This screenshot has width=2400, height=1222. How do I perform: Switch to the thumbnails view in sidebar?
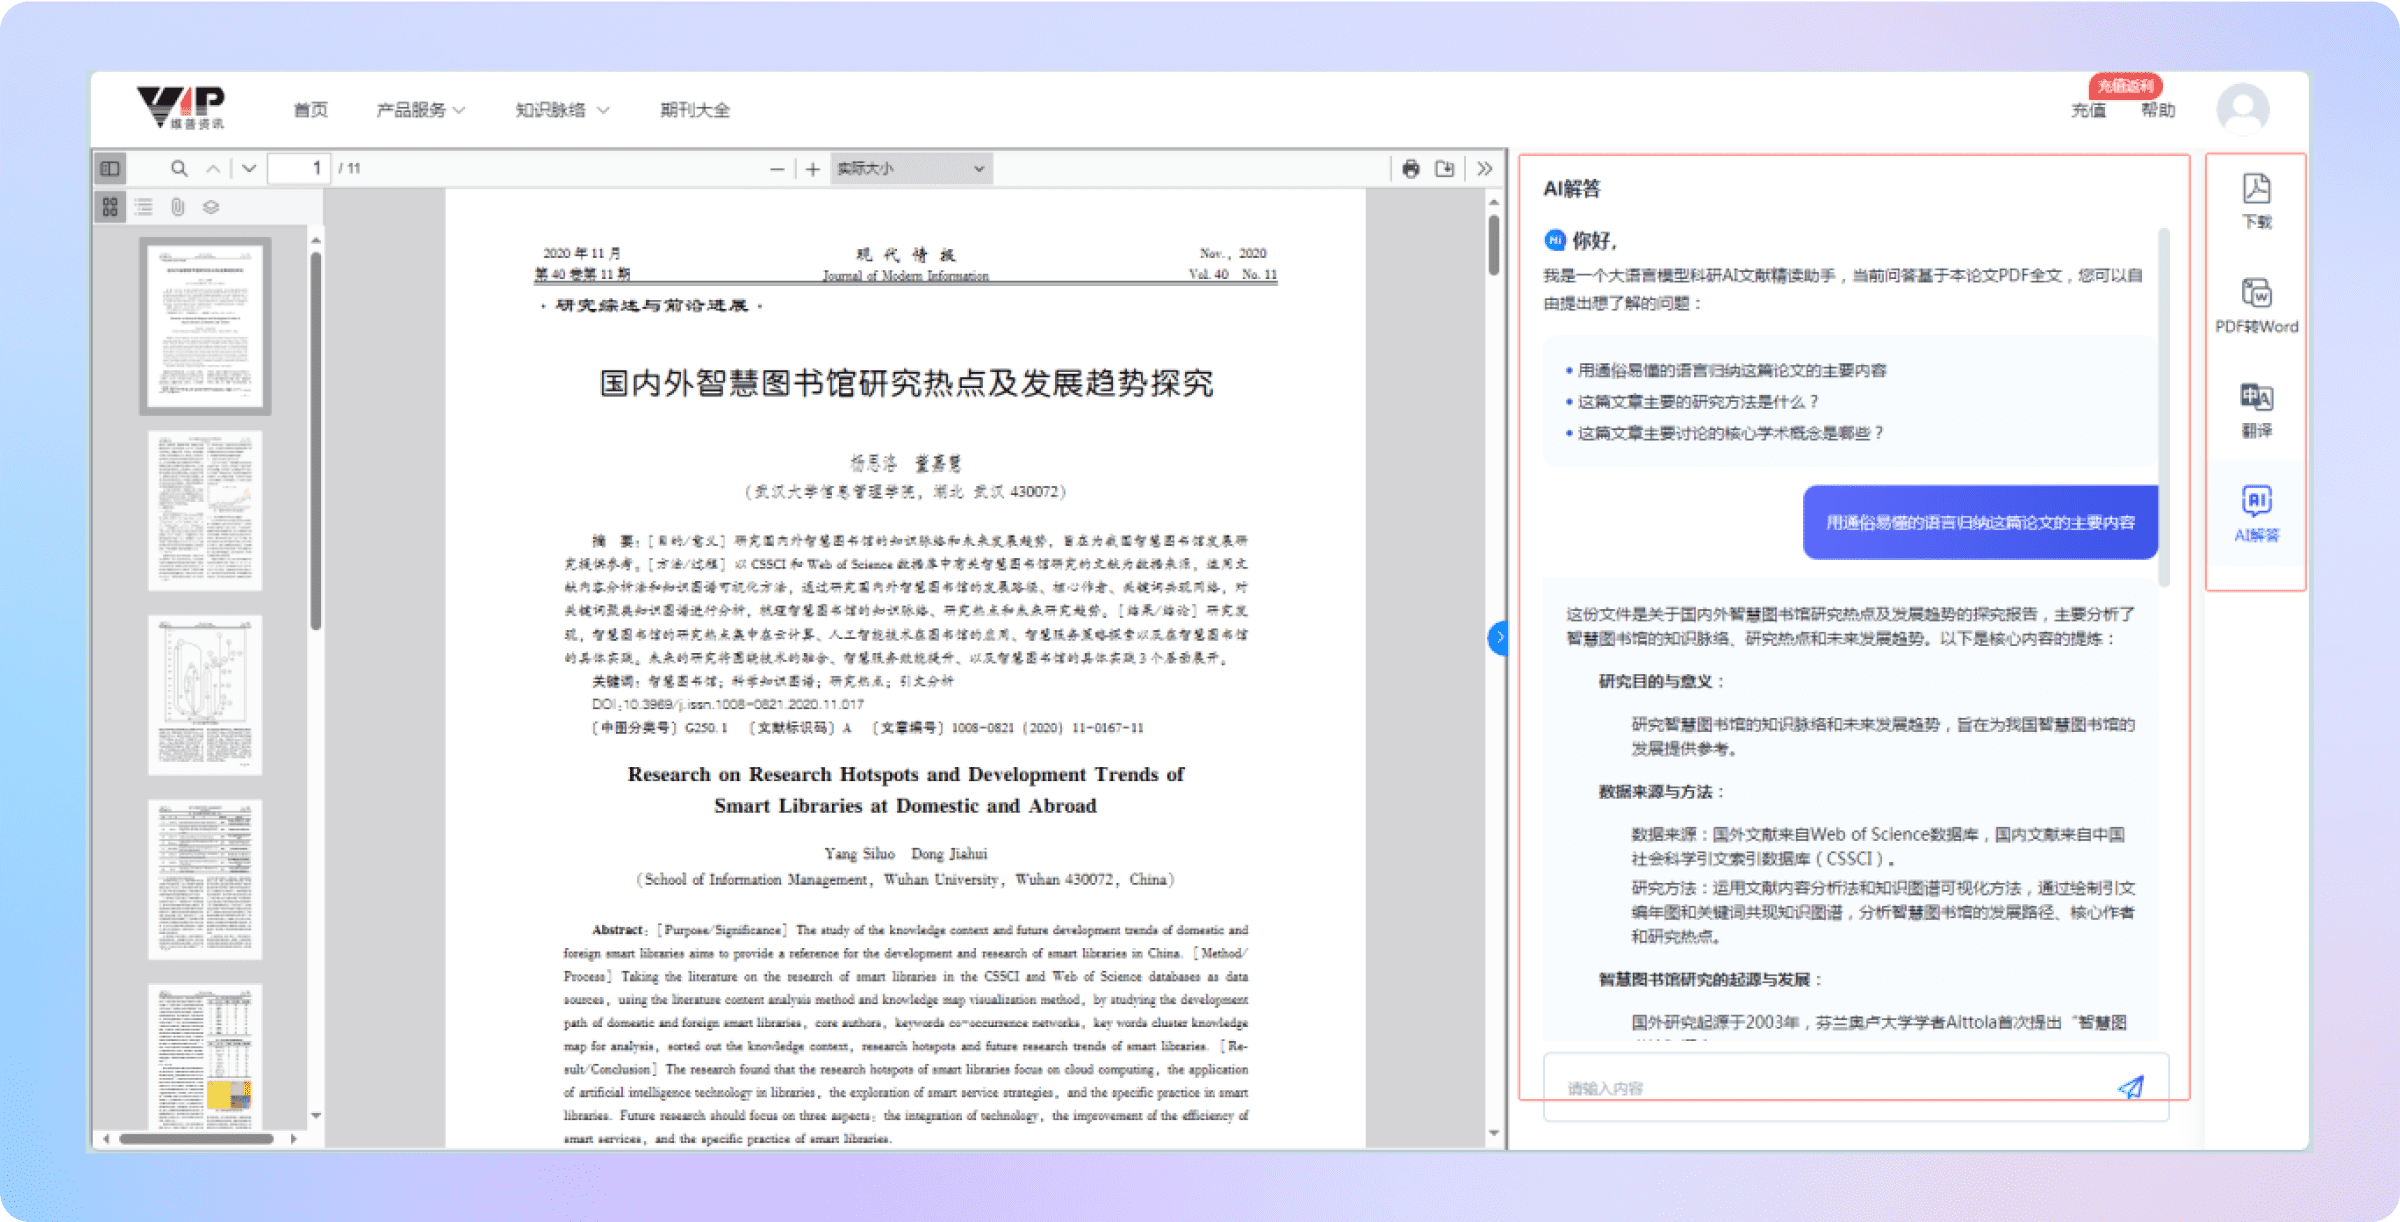pyautogui.click(x=110, y=207)
